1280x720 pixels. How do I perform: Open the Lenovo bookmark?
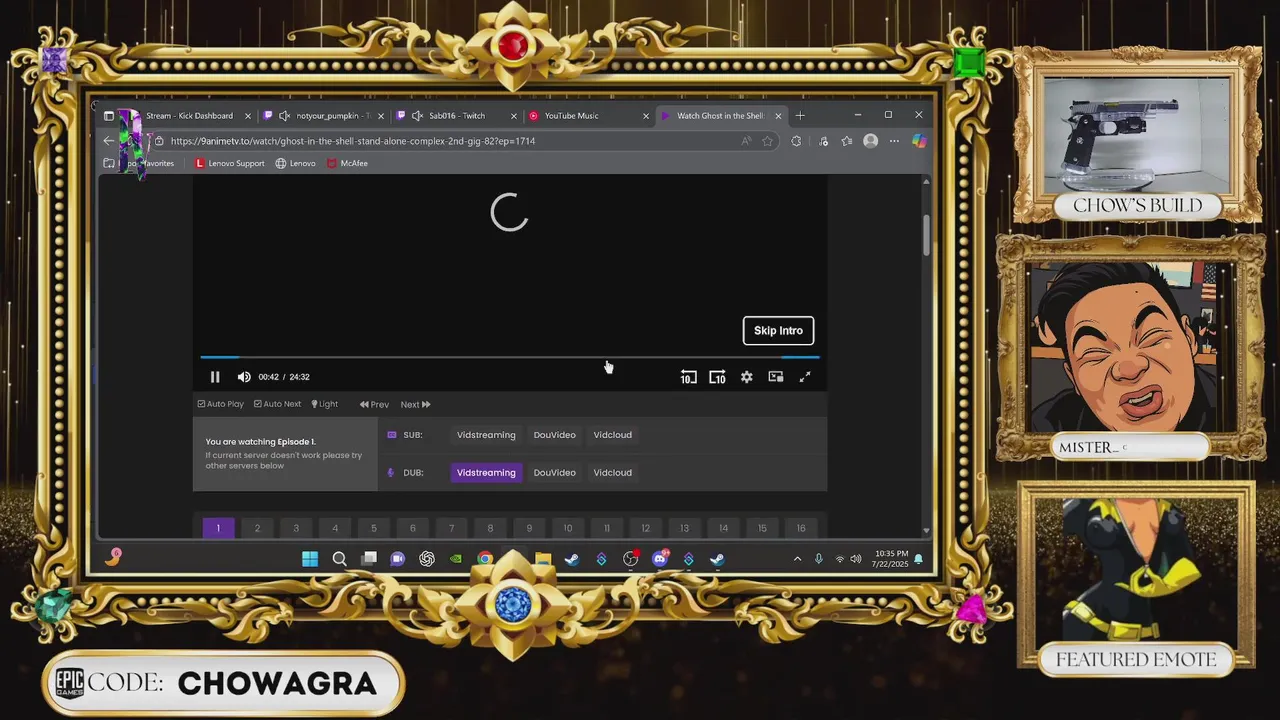(x=296, y=163)
